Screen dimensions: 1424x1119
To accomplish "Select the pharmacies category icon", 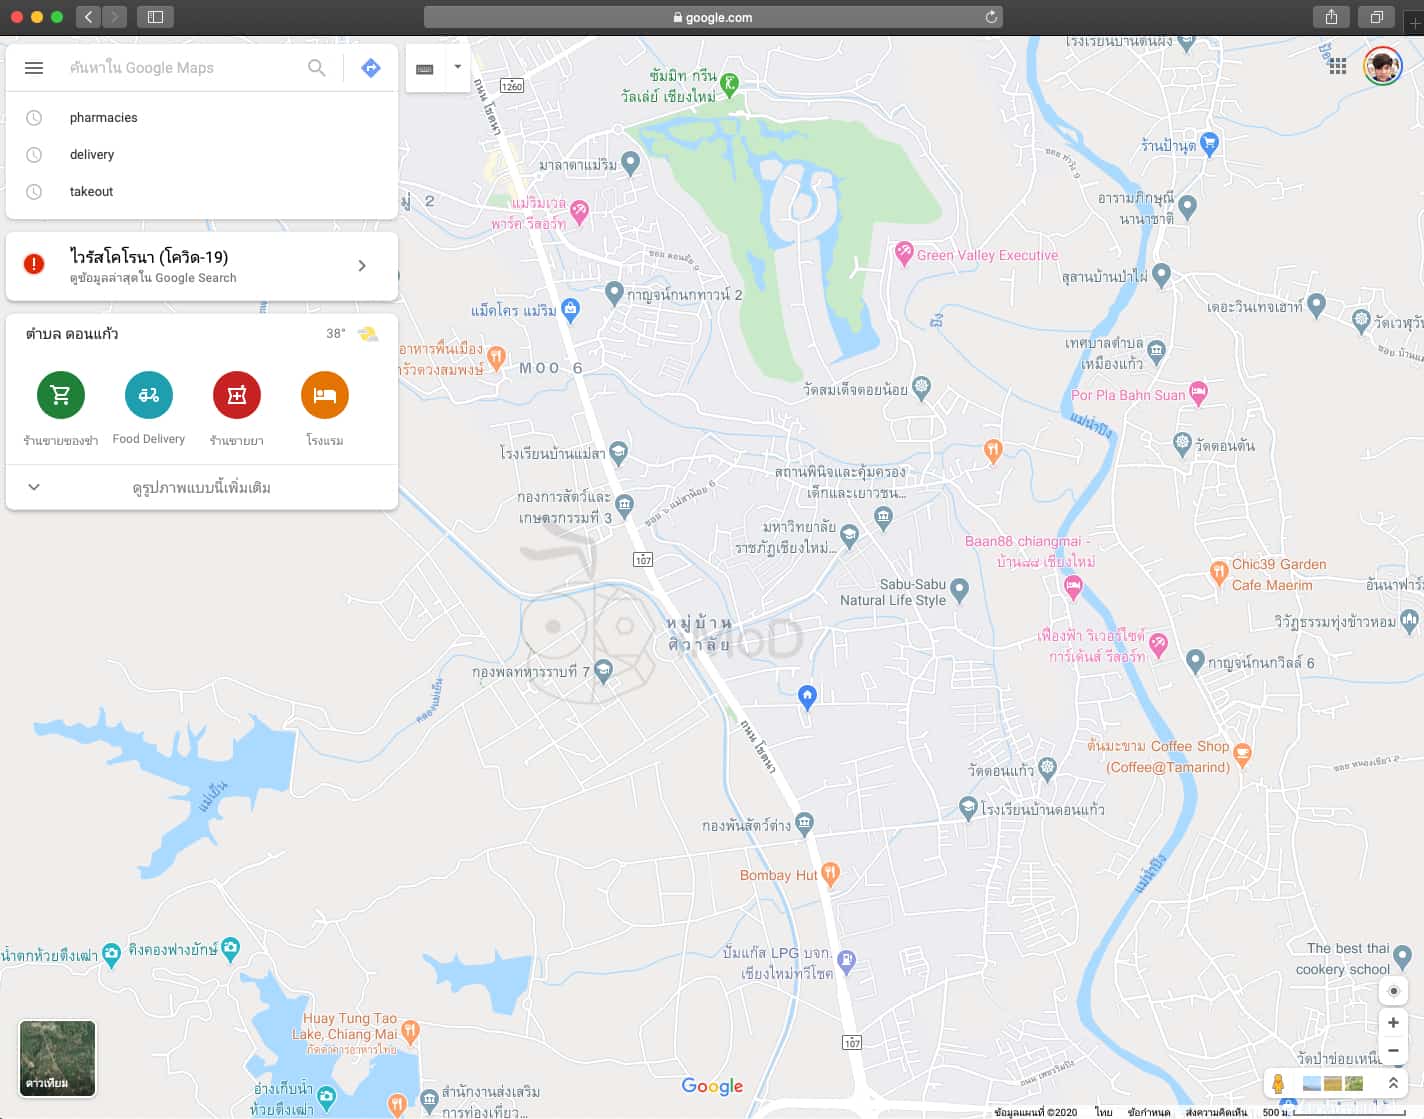I will tap(236, 395).
